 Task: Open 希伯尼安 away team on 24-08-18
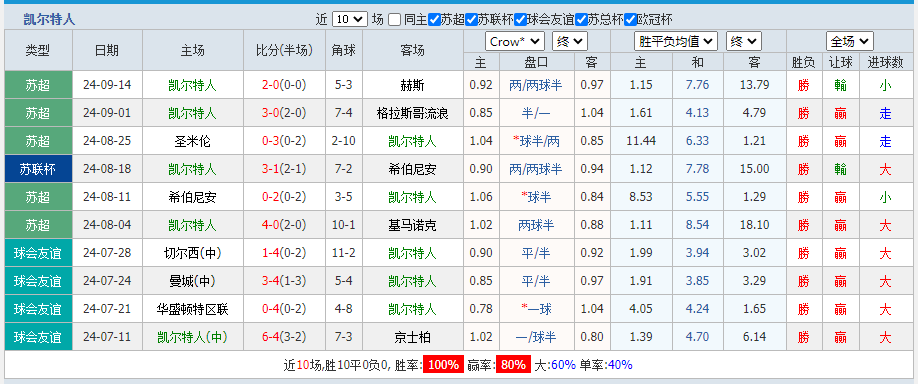(x=413, y=169)
